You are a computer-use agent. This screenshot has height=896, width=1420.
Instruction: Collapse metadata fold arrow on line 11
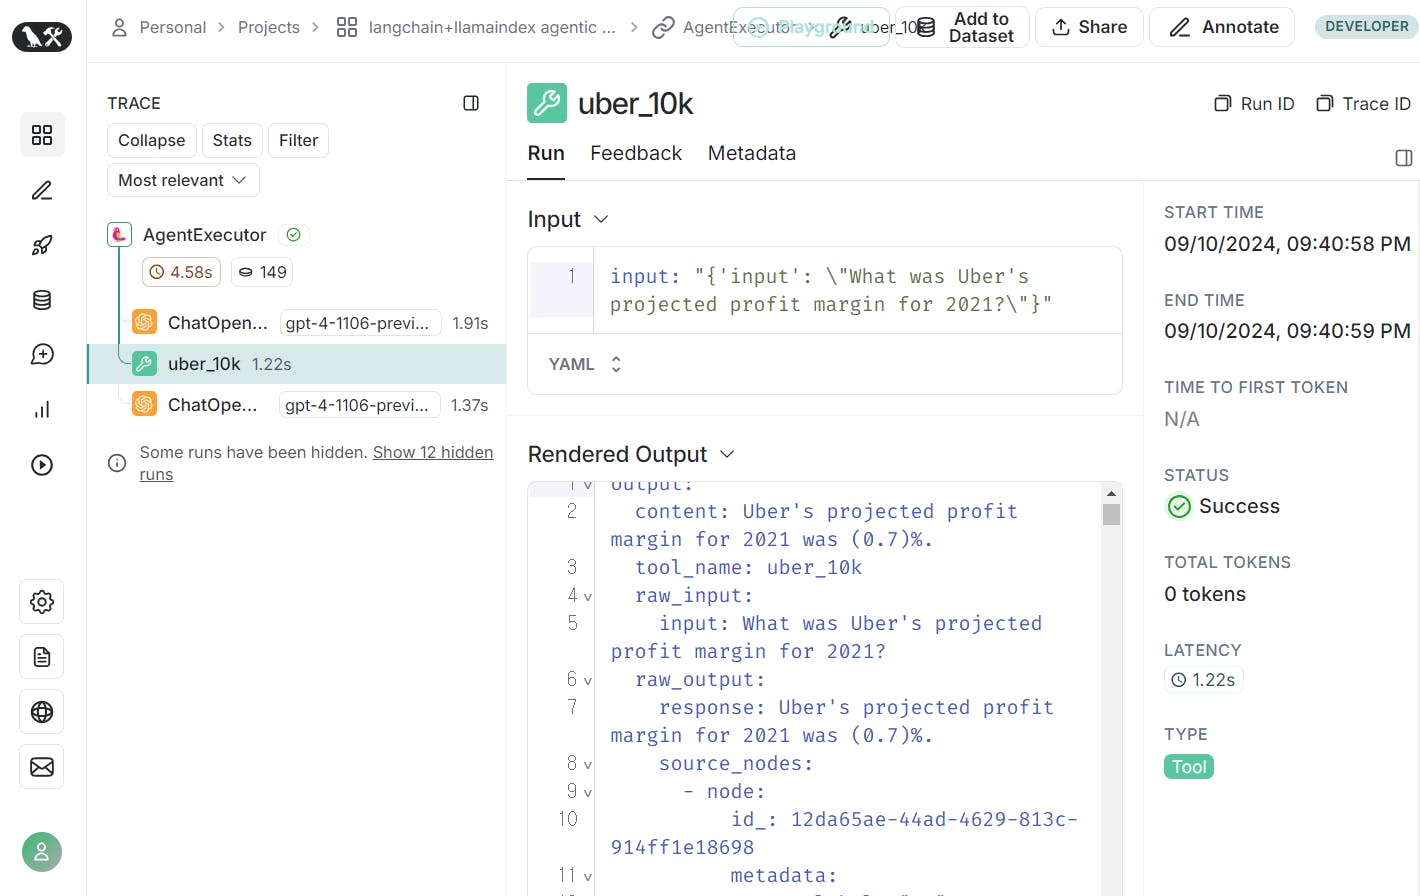tap(587, 876)
